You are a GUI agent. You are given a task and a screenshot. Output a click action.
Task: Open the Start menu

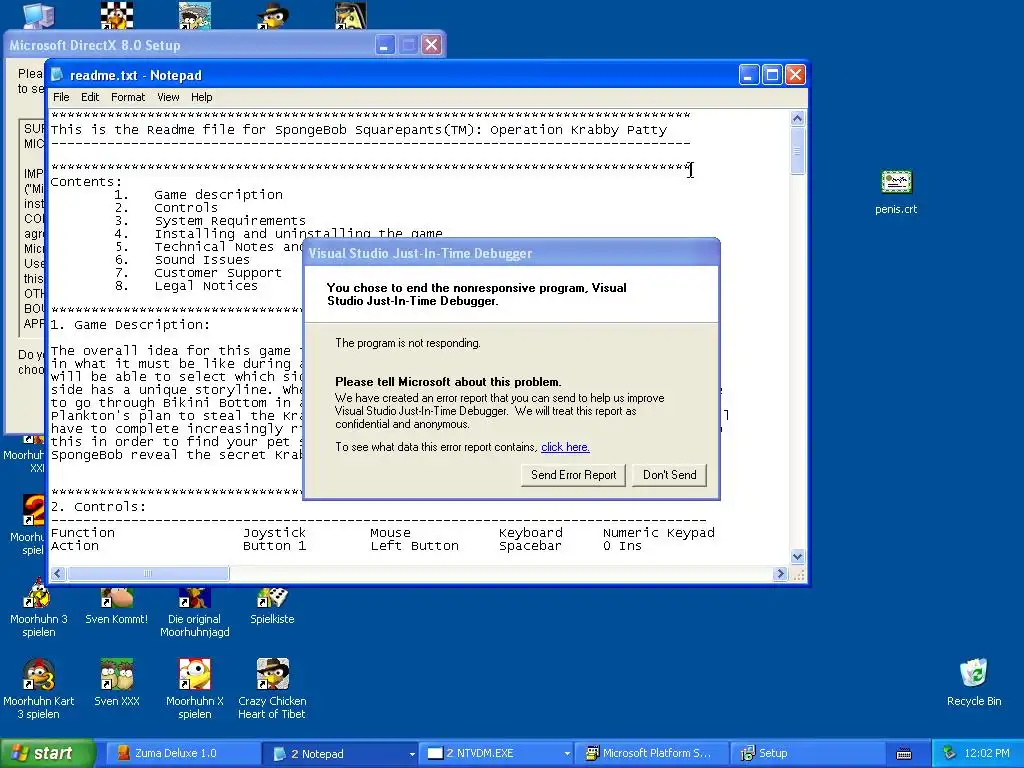pyautogui.click(x=47, y=753)
